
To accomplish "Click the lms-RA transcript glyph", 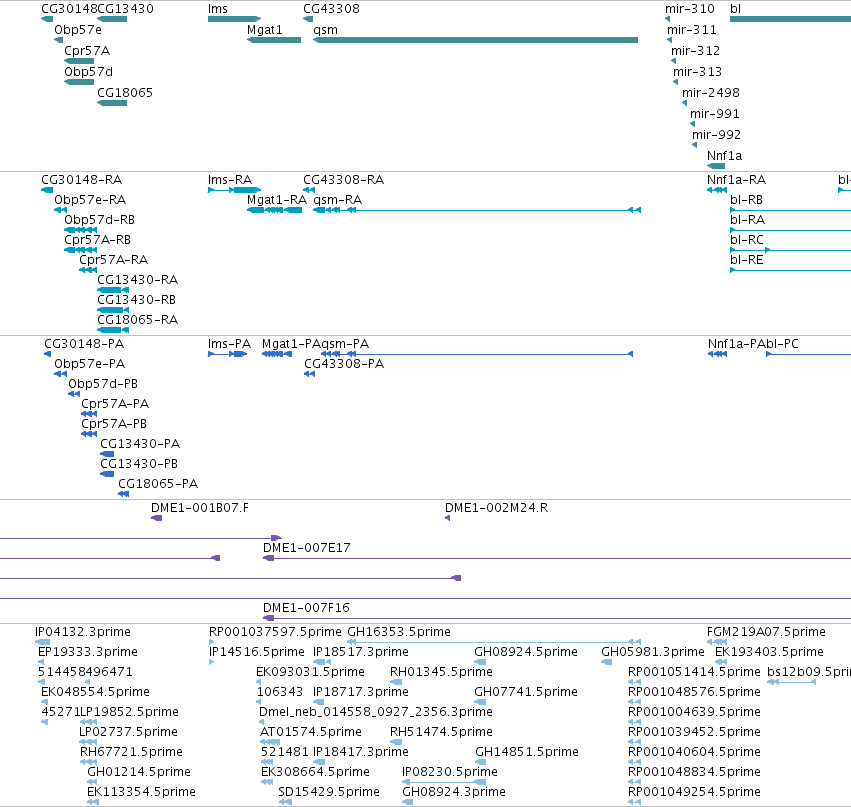I will [x=234, y=190].
